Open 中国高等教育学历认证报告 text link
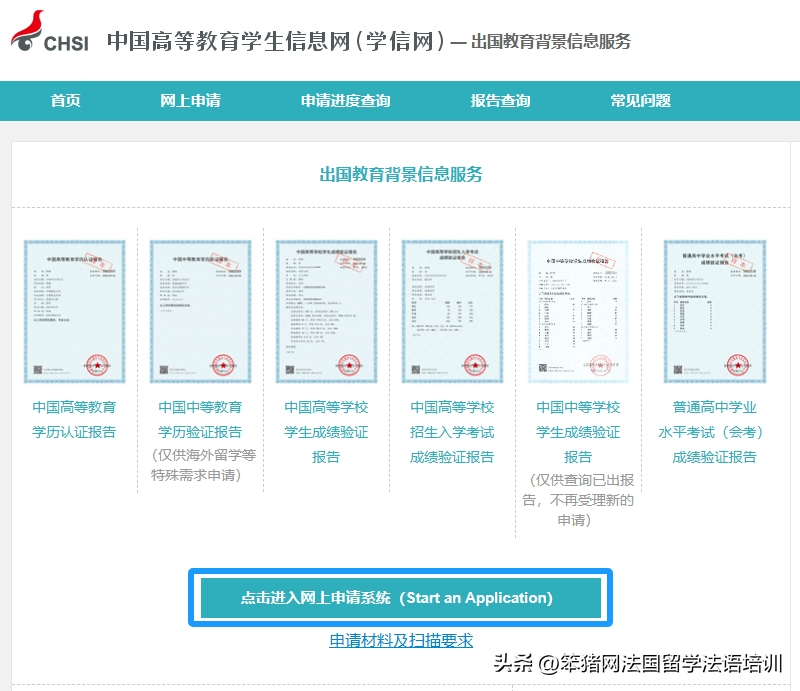 coord(74,420)
